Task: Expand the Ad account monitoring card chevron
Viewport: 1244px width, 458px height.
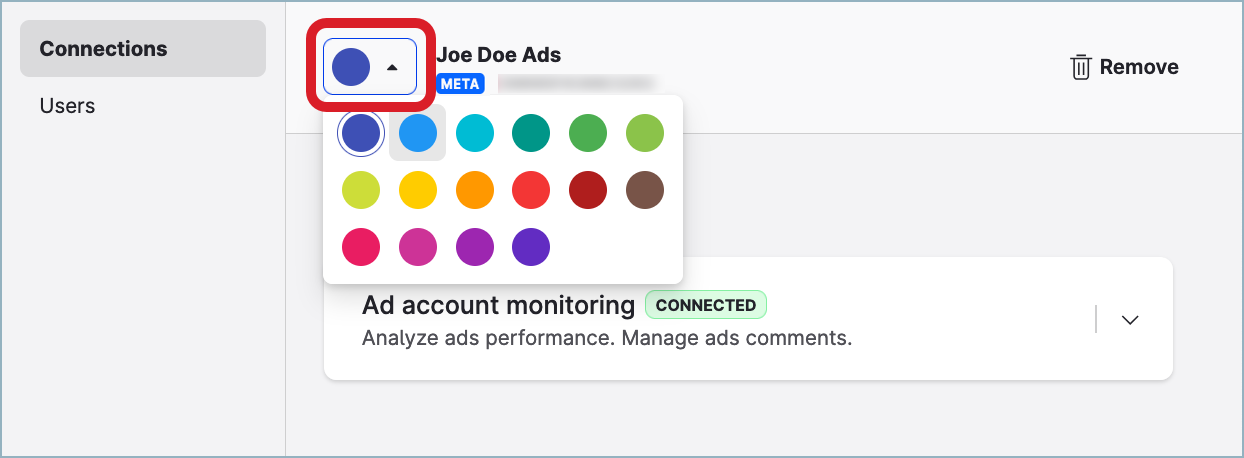Action: tap(1130, 320)
